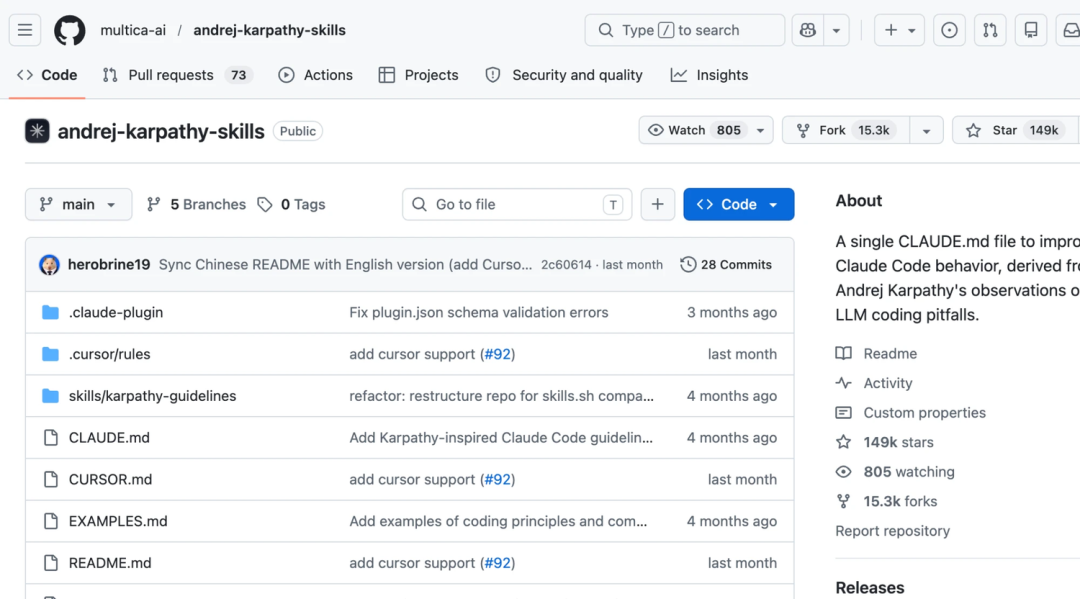Click andrej-karpathy-skills breadcrumb link
1080x599 pixels.
click(x=269, y=30)
